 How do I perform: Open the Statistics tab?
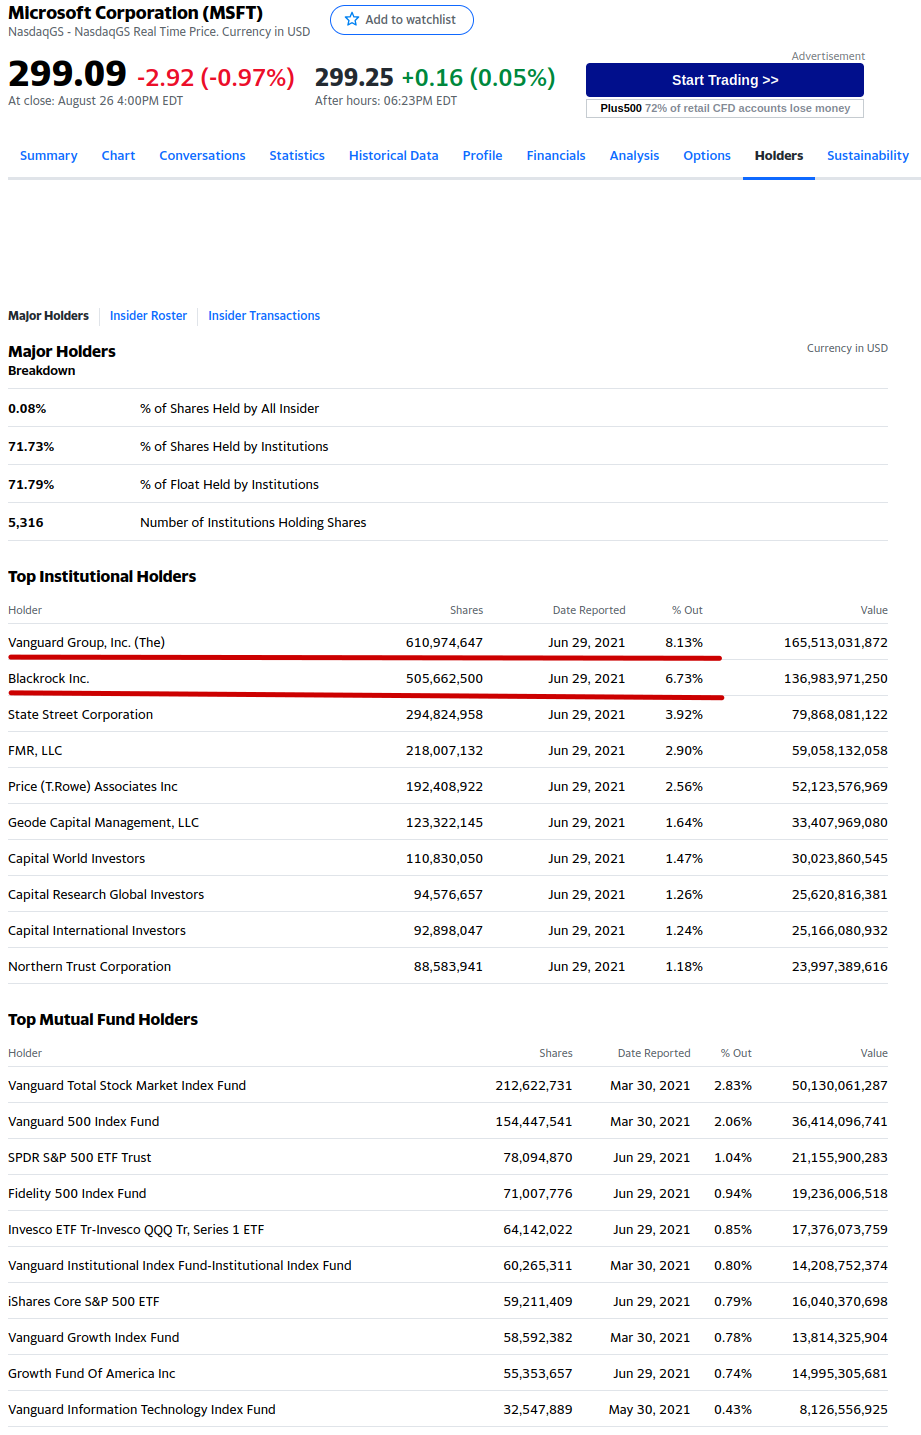click(297, 156)
